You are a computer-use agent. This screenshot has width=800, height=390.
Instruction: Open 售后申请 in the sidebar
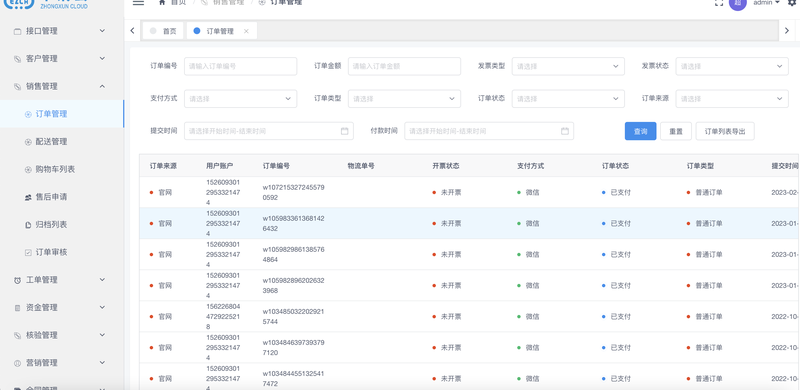(51, 197)
